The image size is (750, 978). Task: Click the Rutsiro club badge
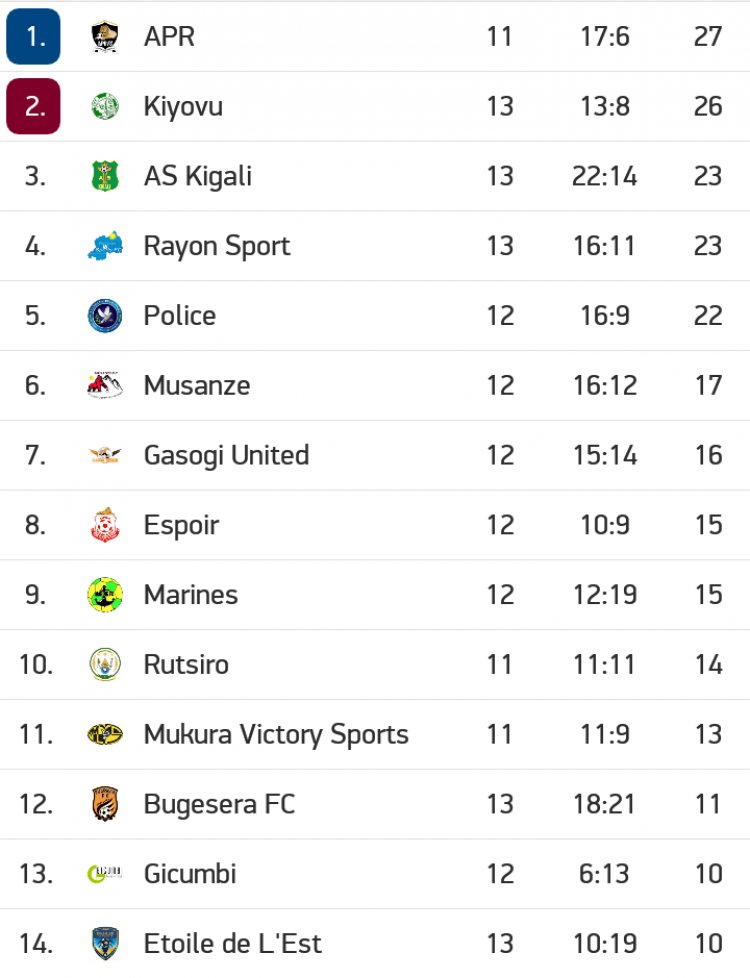point(105,664)
